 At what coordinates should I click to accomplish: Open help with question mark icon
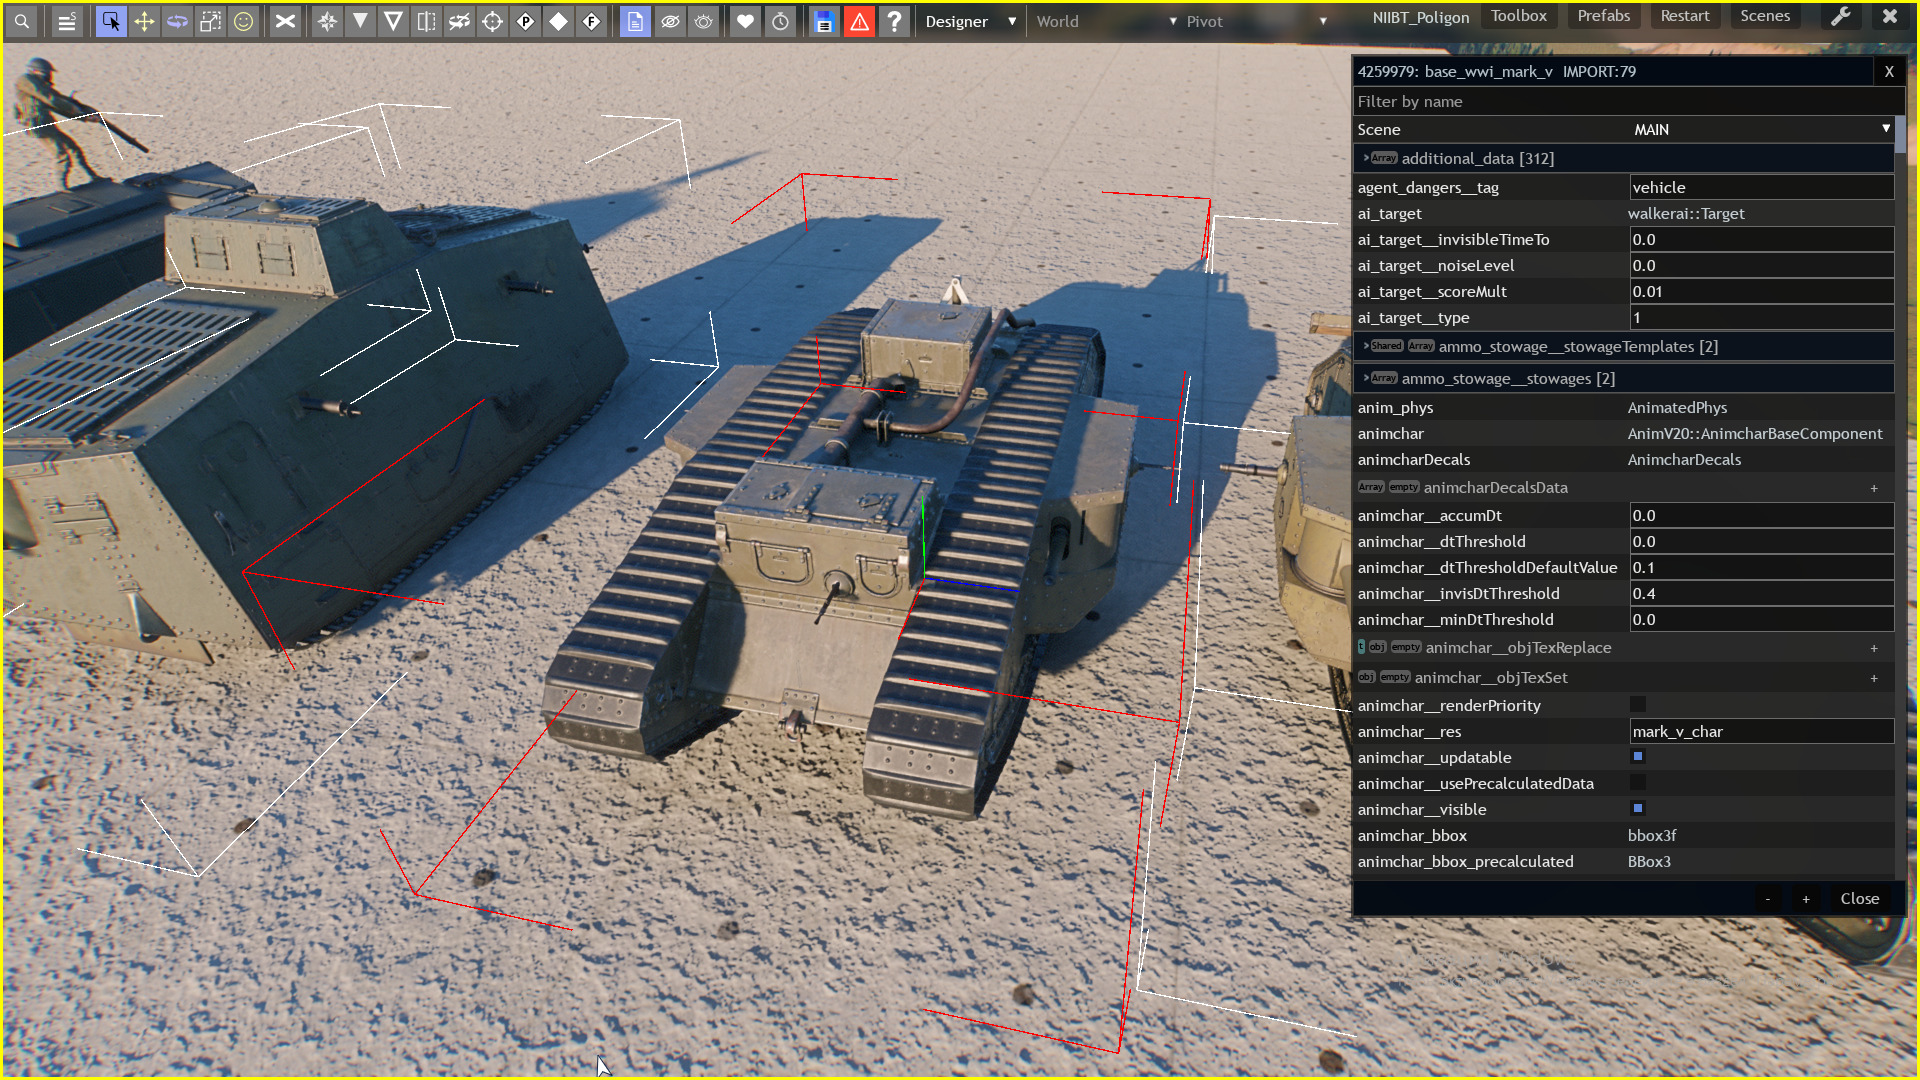click(x=894, y=21)
